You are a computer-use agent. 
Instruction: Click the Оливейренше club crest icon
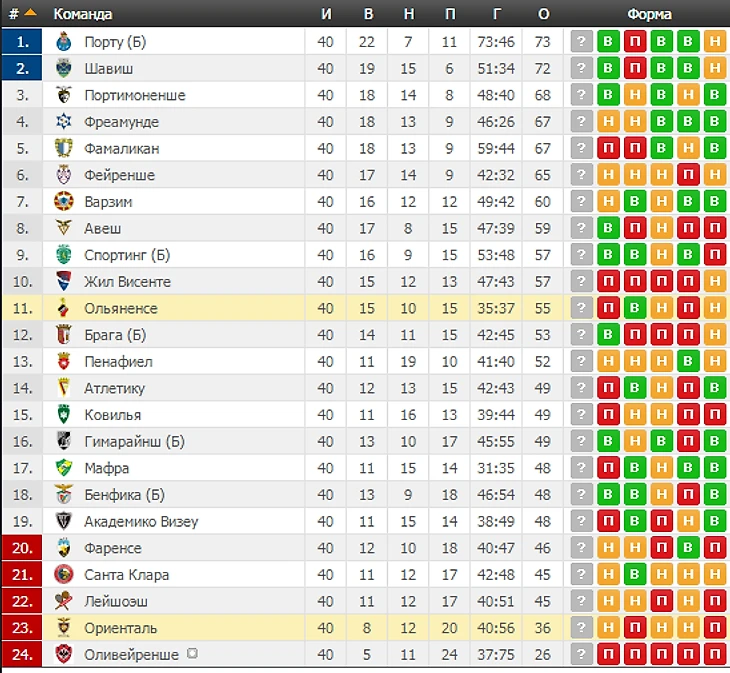tap(63, 654)
